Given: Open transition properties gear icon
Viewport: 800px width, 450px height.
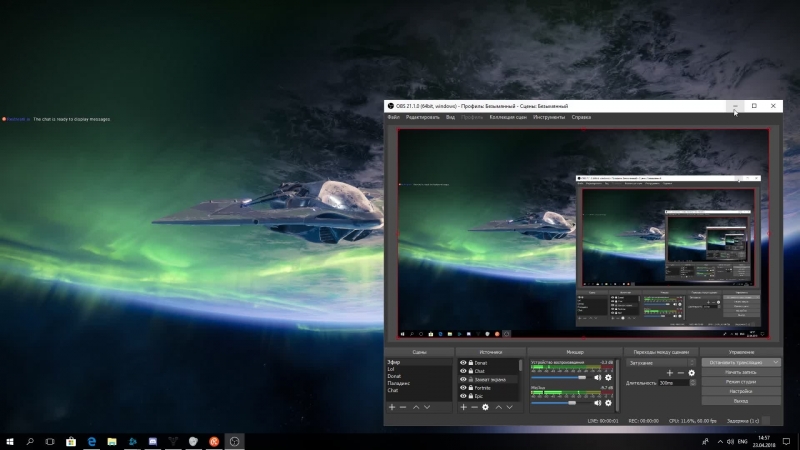Looking at the screenshot, I should click(x=691, y=373).
